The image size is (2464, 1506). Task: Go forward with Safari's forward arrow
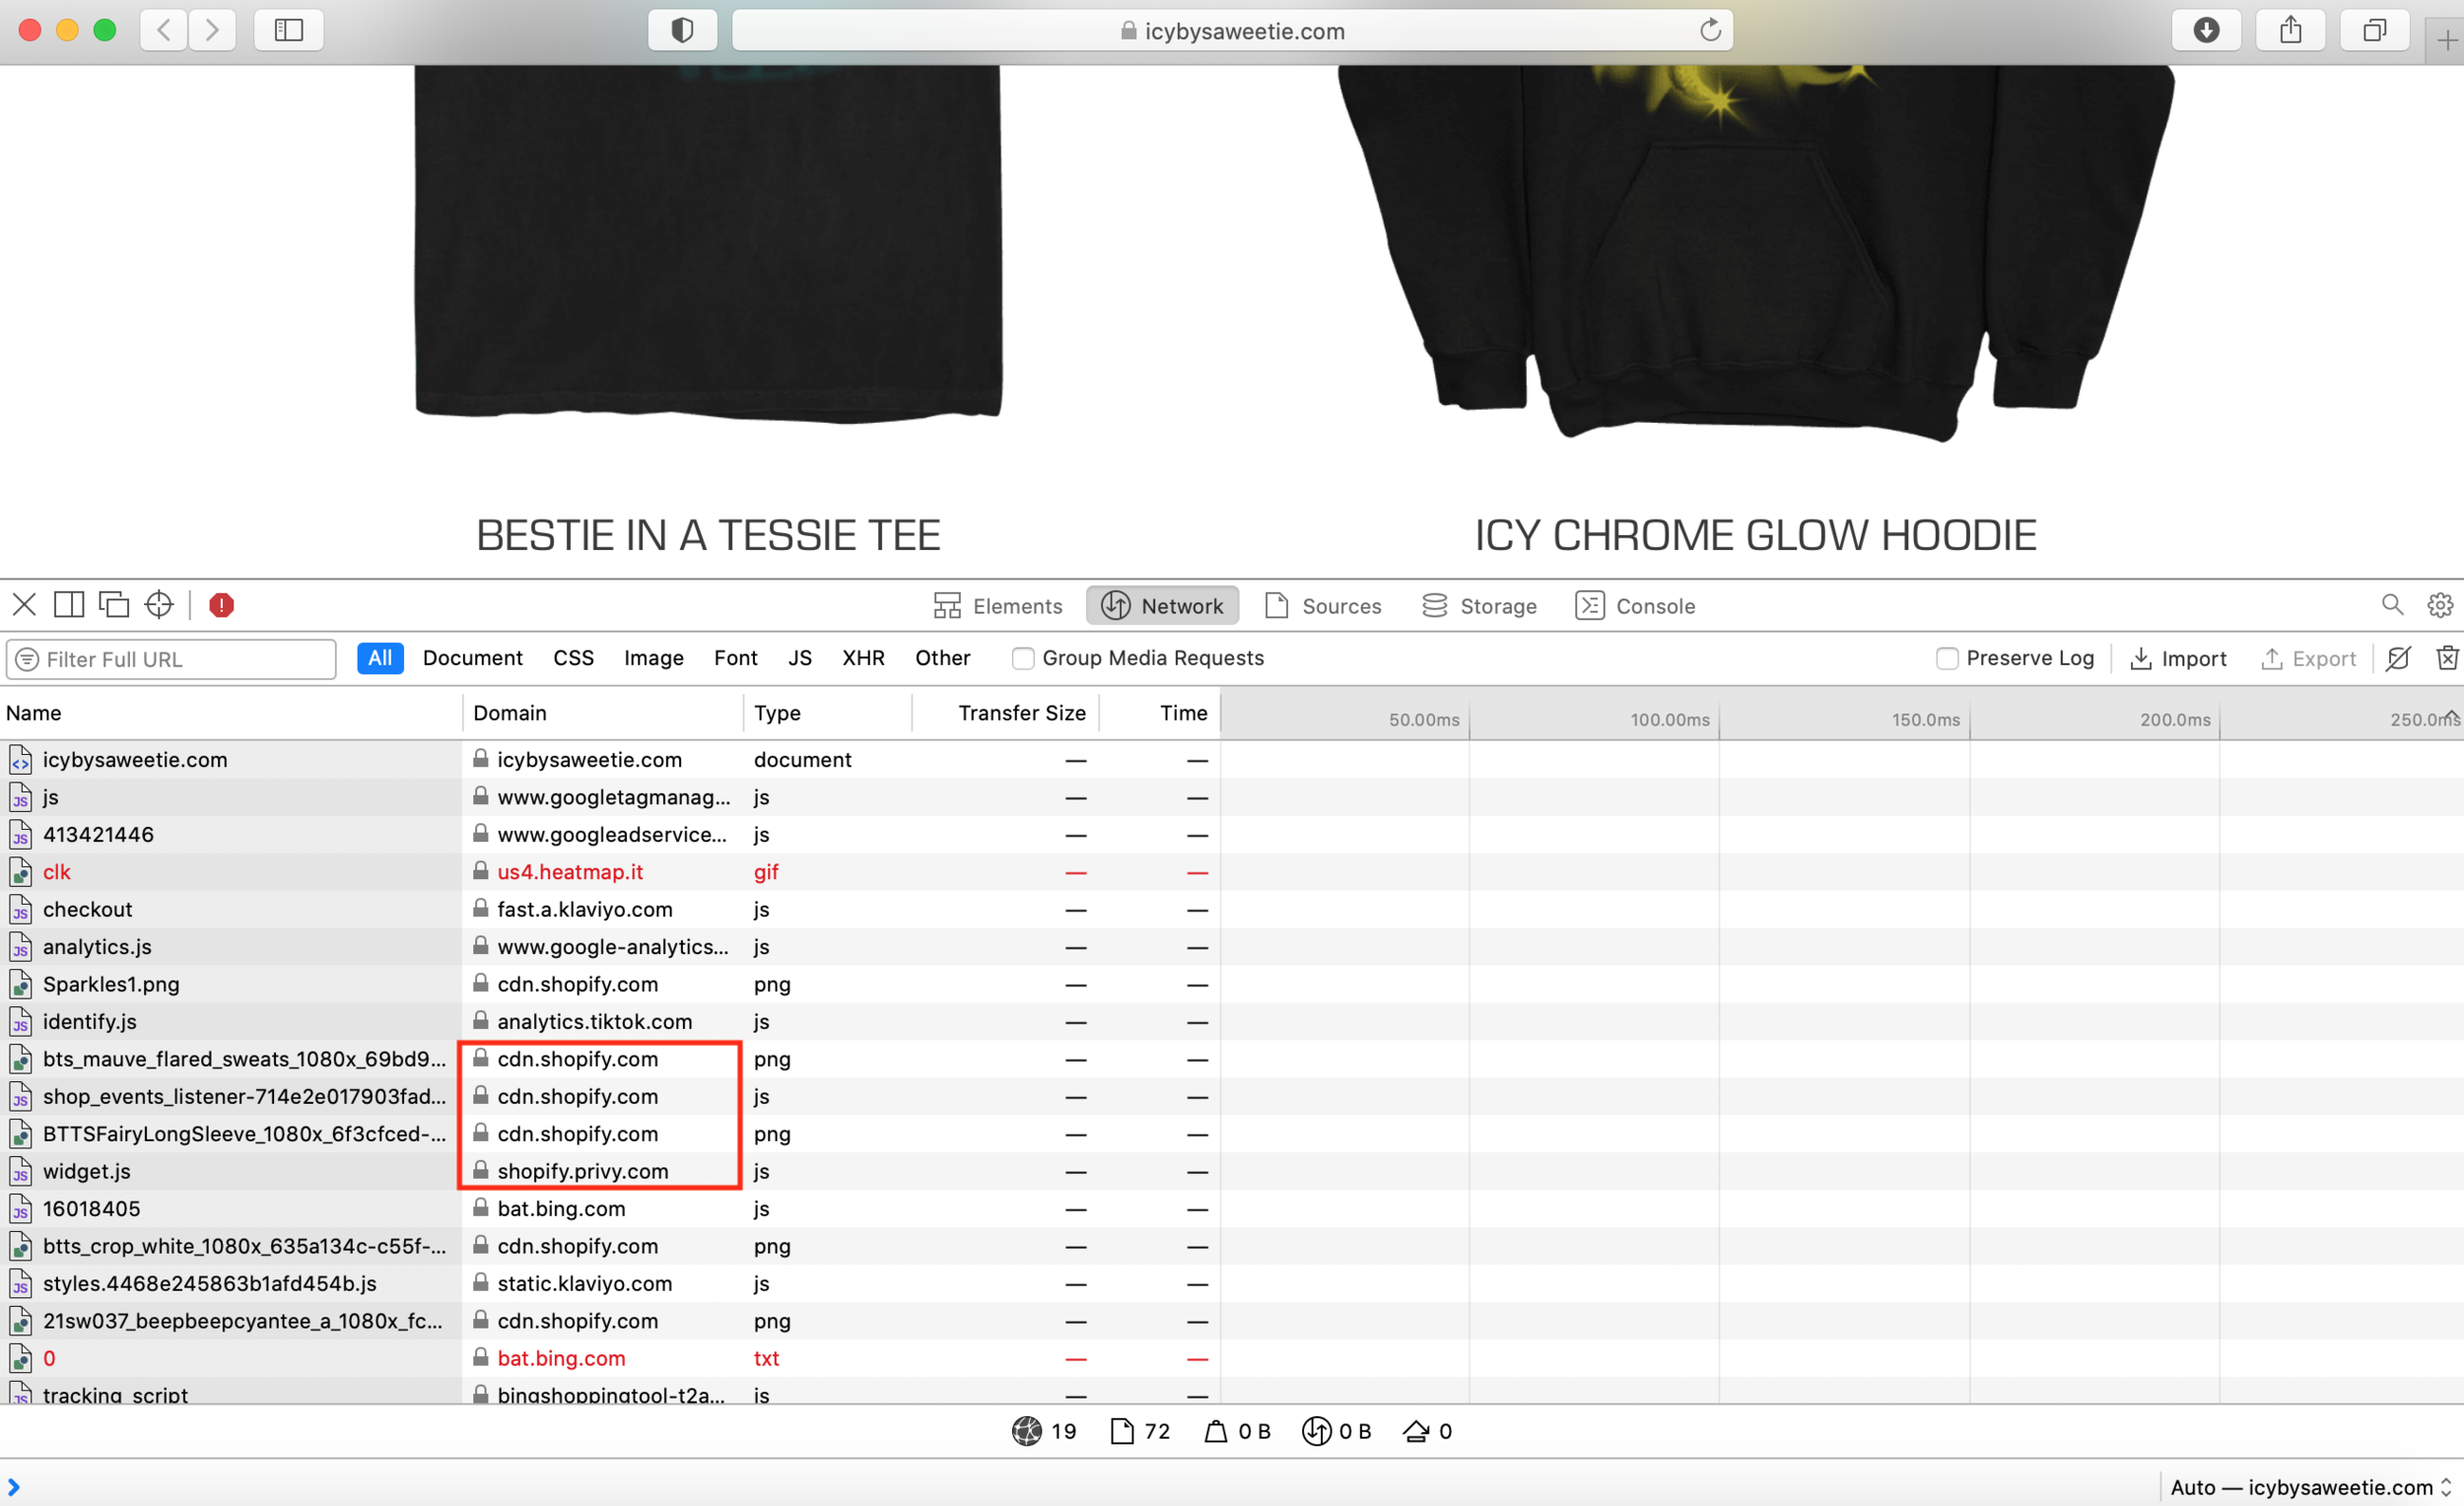click(x=212, y=30)
